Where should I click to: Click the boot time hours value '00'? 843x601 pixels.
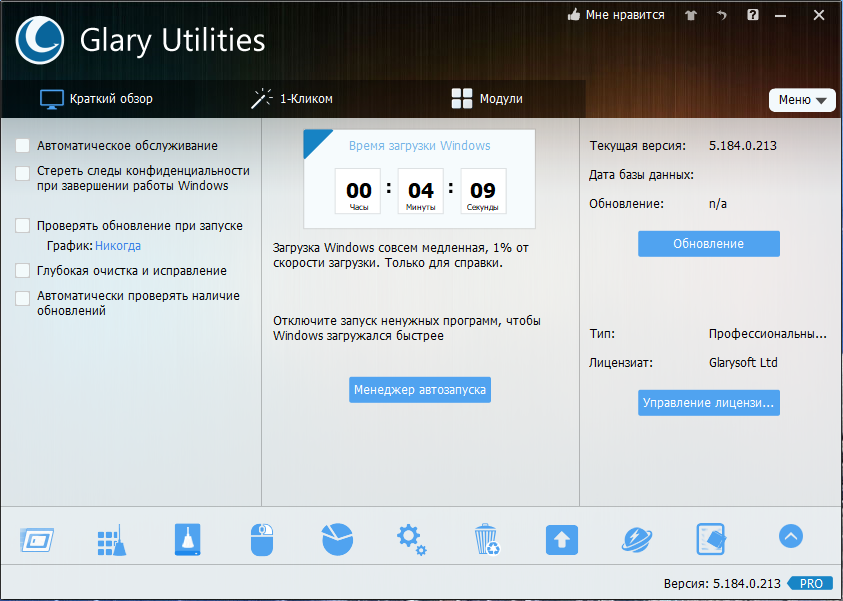coord(359,190)
